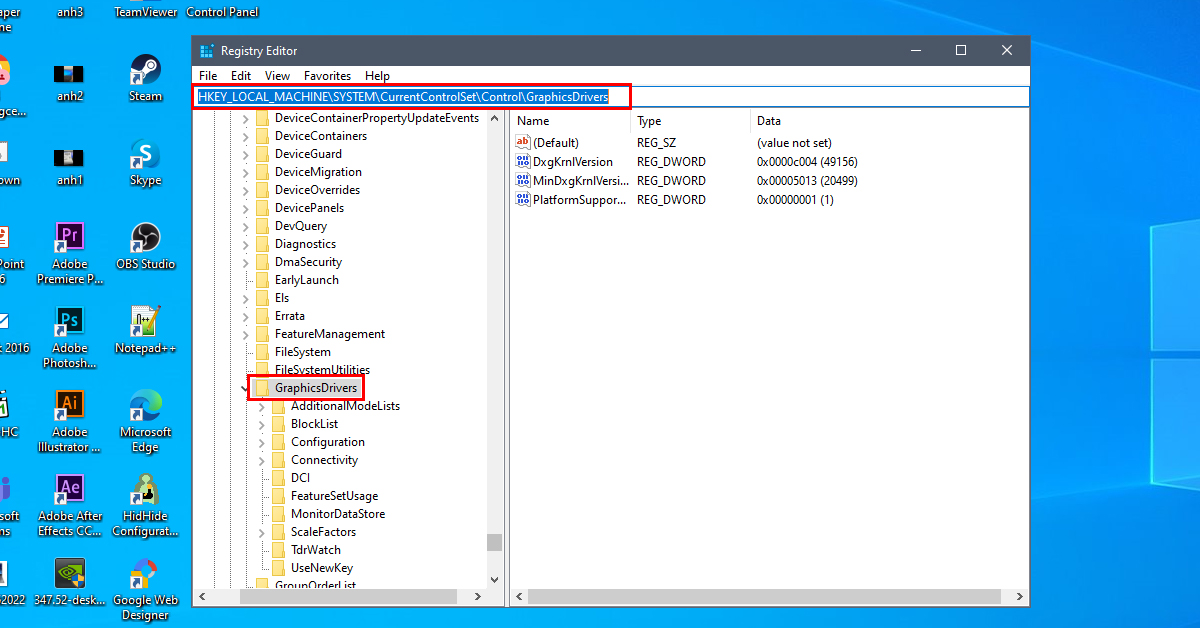Sort values by the Name column header

tap(545, 120)
